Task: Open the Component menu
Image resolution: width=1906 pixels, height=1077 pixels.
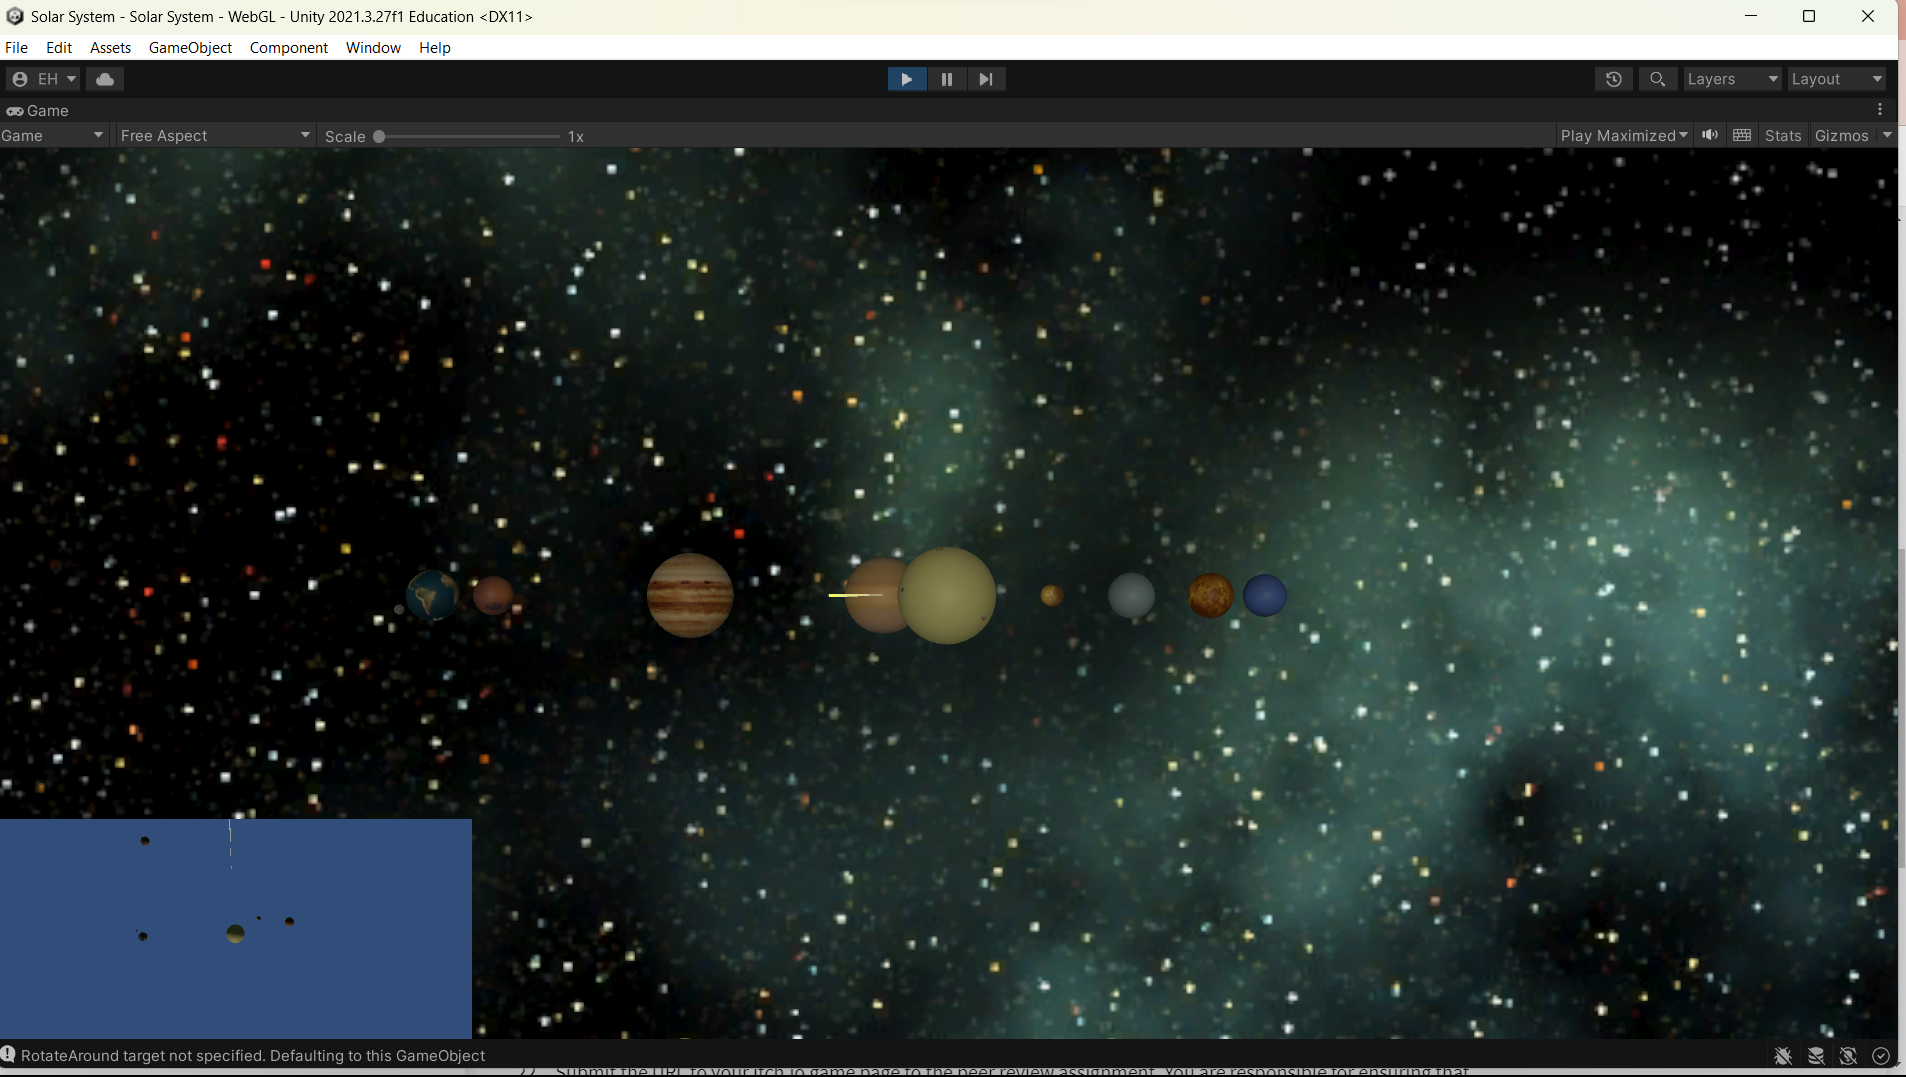Action: click(288, 47)
